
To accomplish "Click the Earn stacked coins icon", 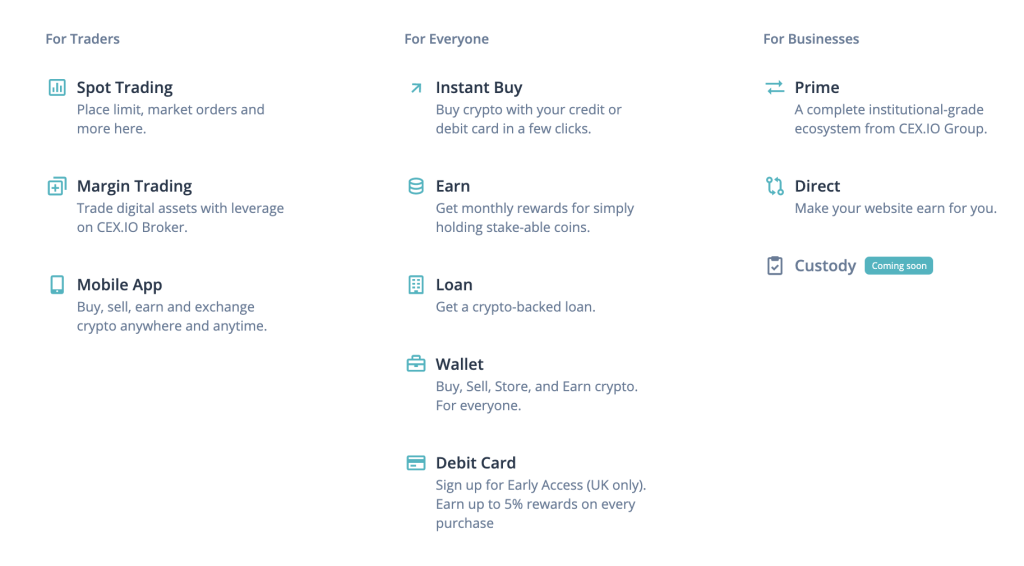I will pos(416,186).
